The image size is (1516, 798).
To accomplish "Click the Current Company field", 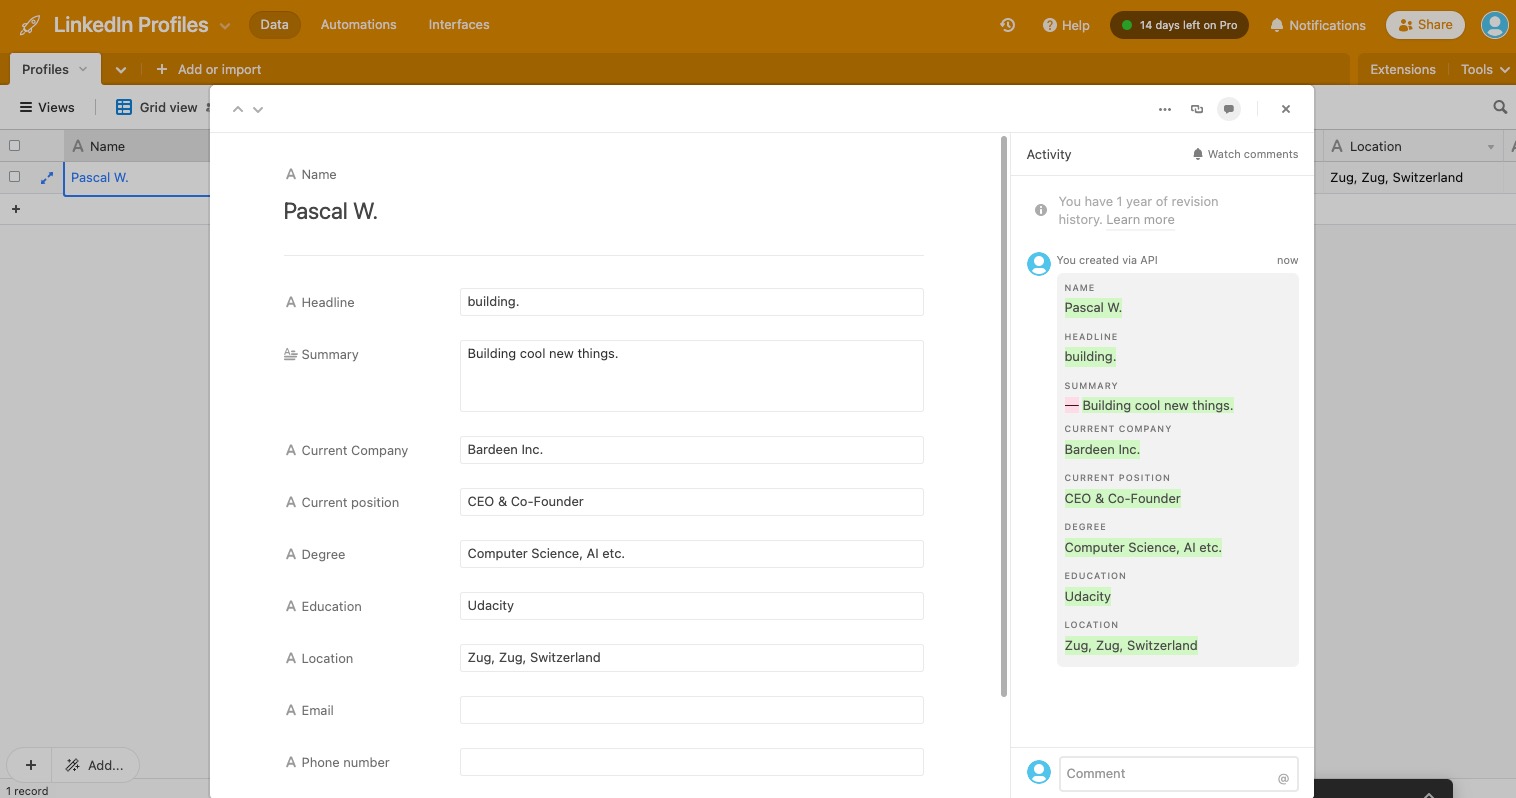I will tap(691, 450).
